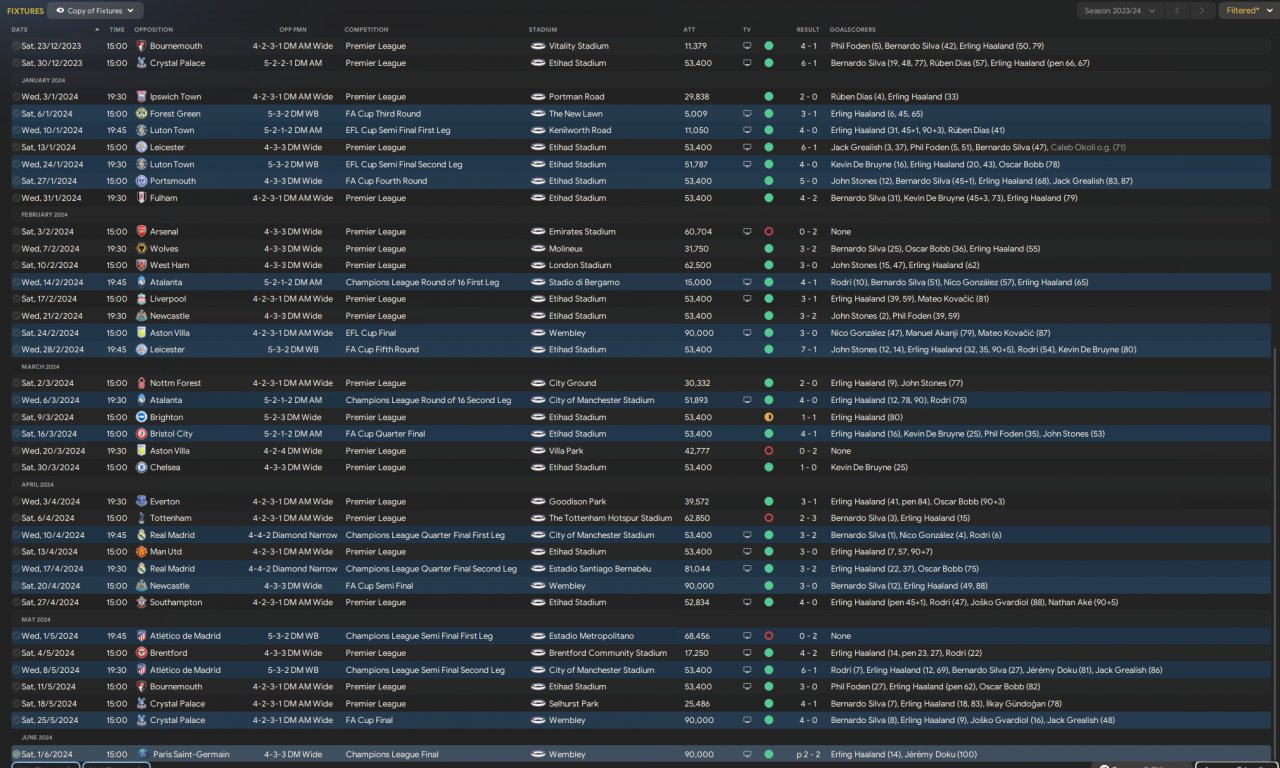Sort fixtures by the COMPETITION column header

point(366,30)
